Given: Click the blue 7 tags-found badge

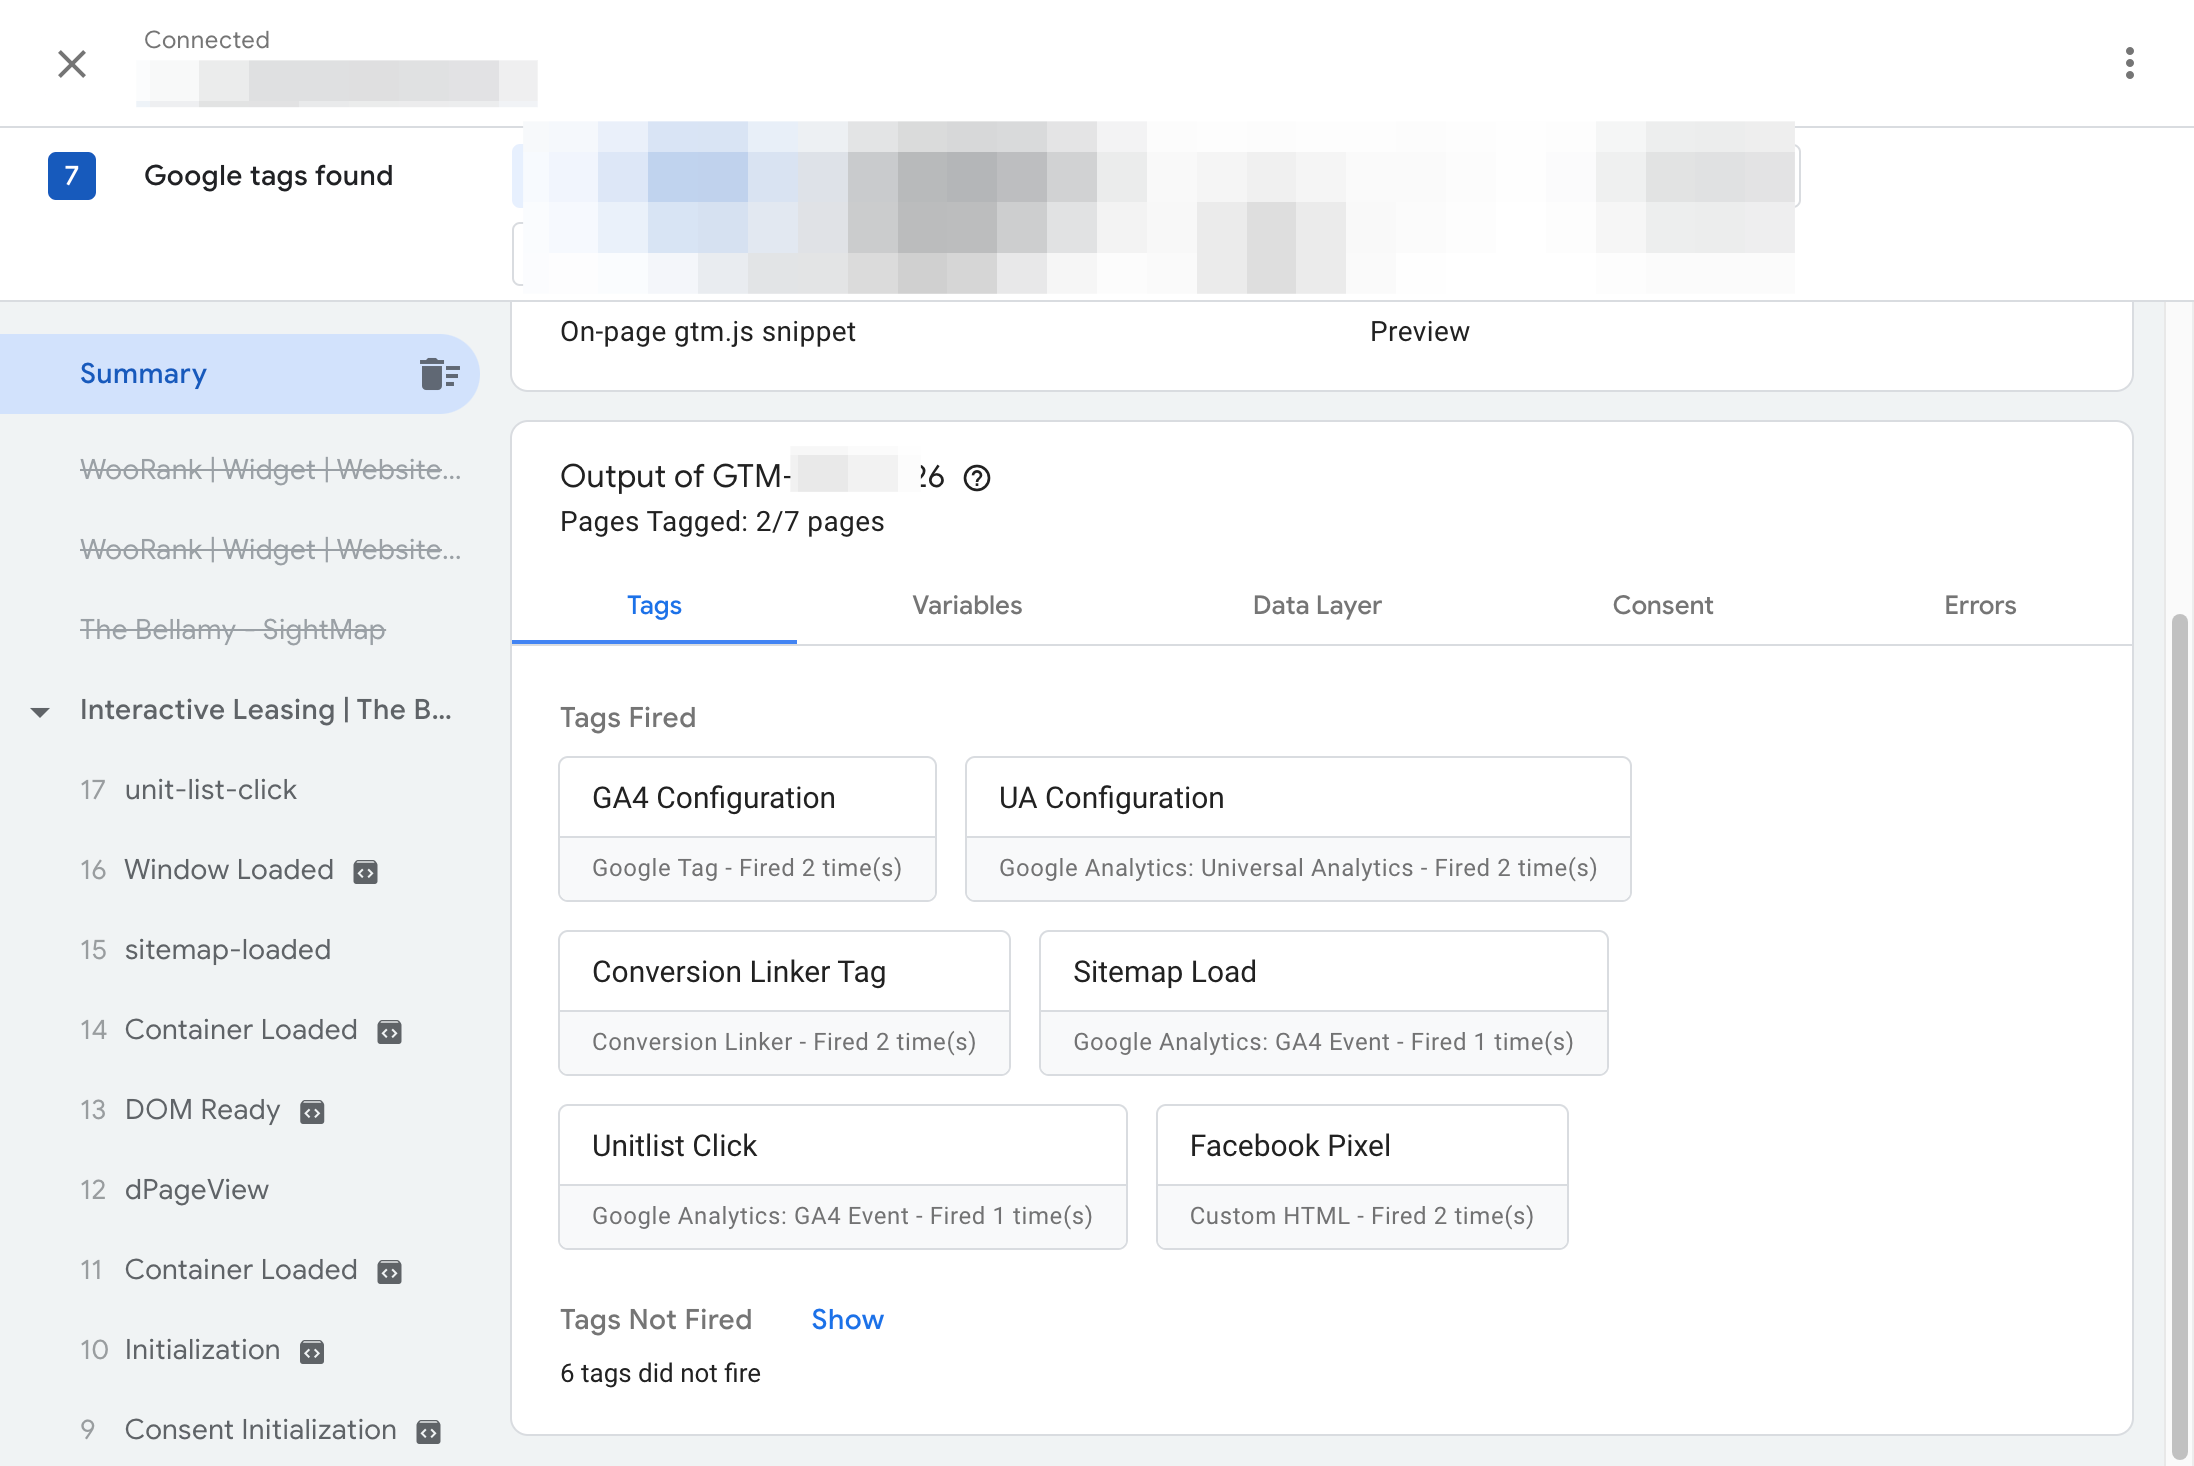Looking at the screenshot, I should 72,176.
